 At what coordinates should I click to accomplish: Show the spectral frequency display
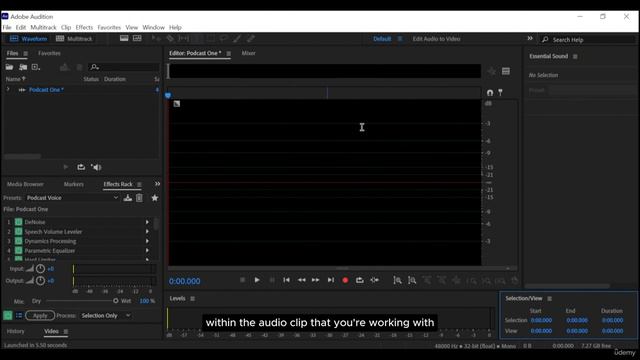[x=124, y=38]
